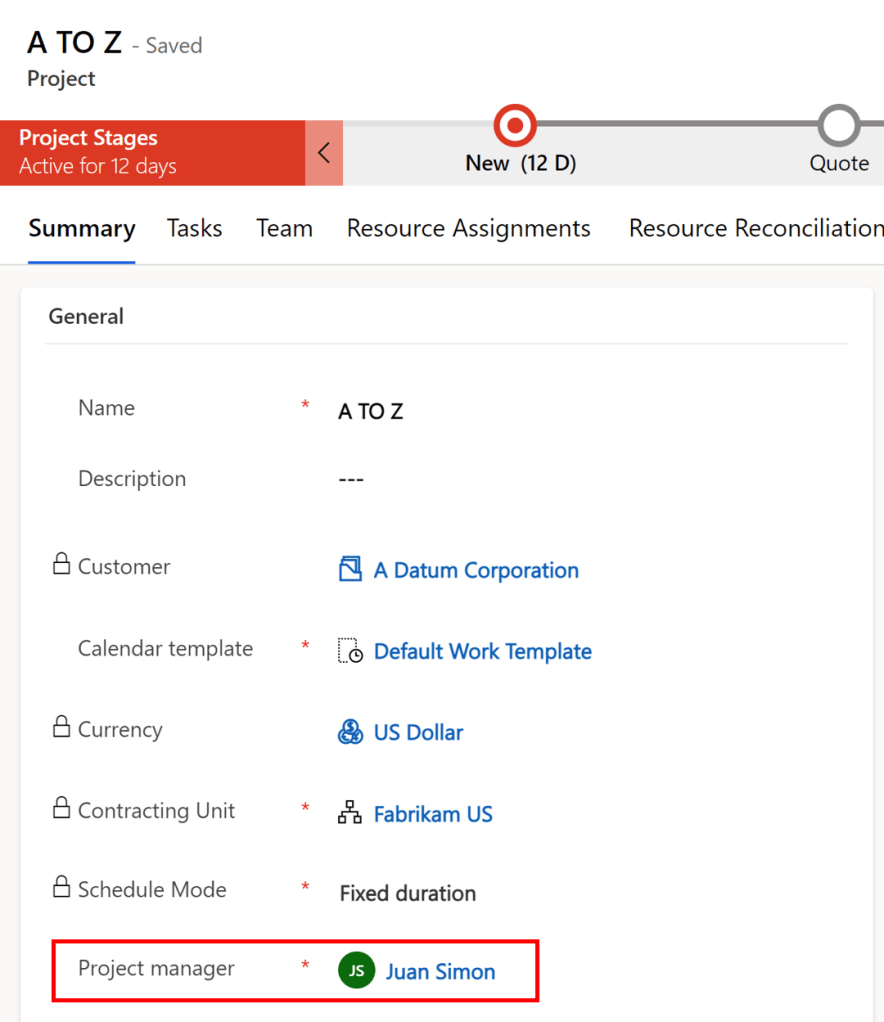
Task: Open the Team tab
Action: pyautogui.click(x=284, y=228)
